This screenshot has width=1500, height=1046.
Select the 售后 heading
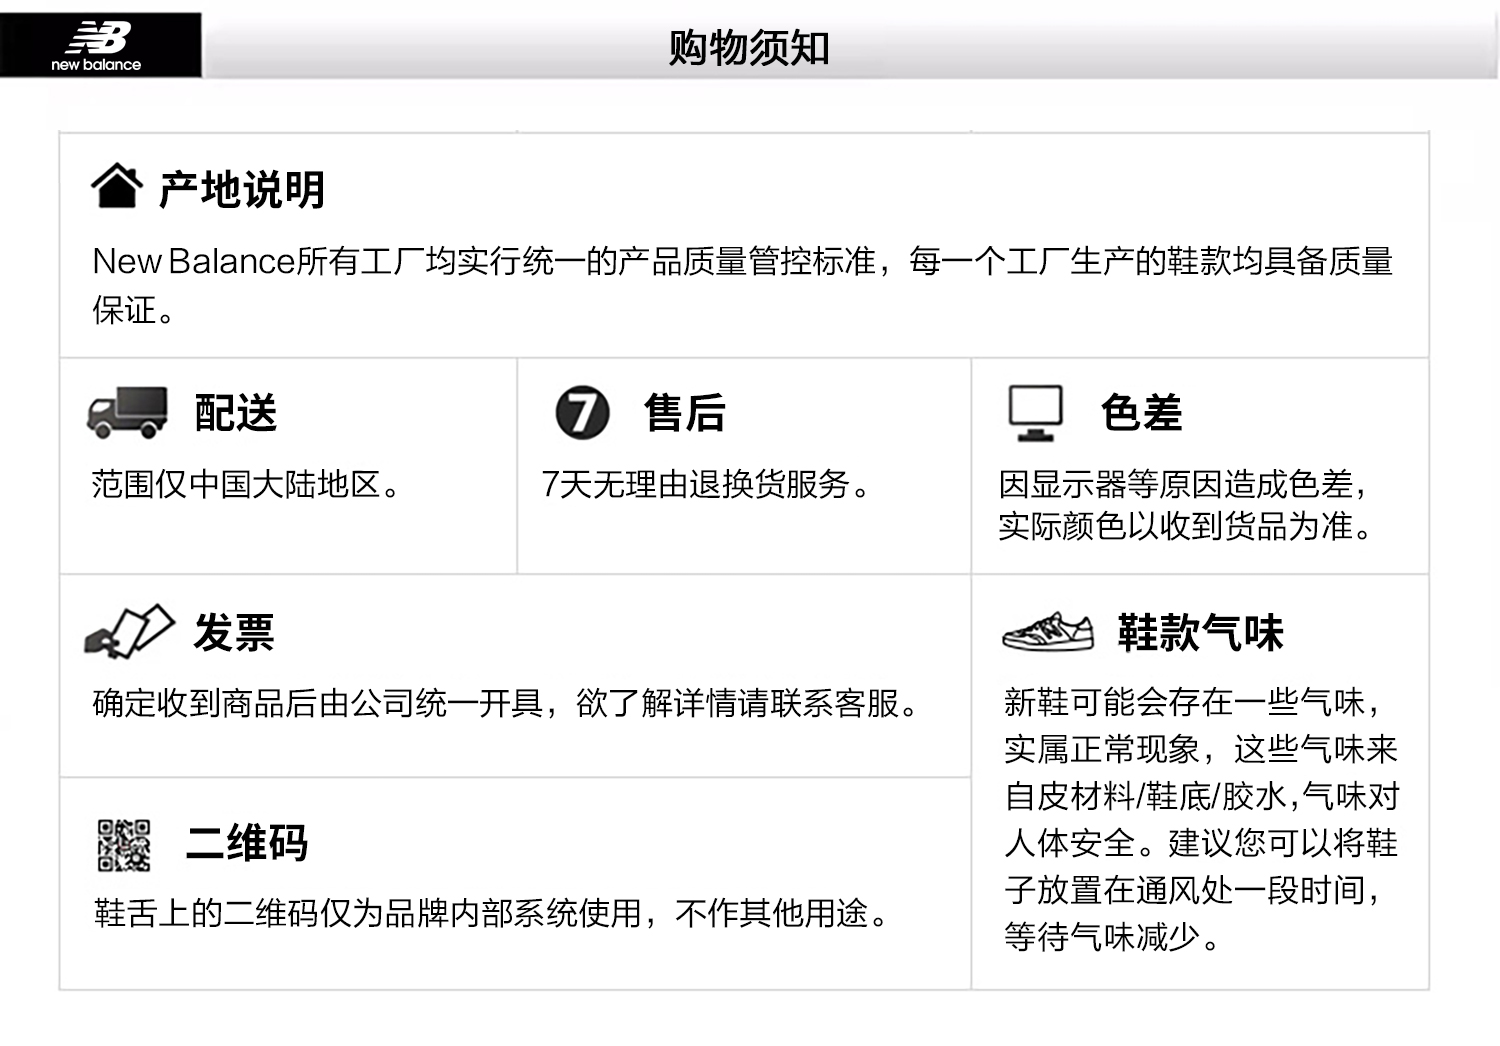pos(685,413)
